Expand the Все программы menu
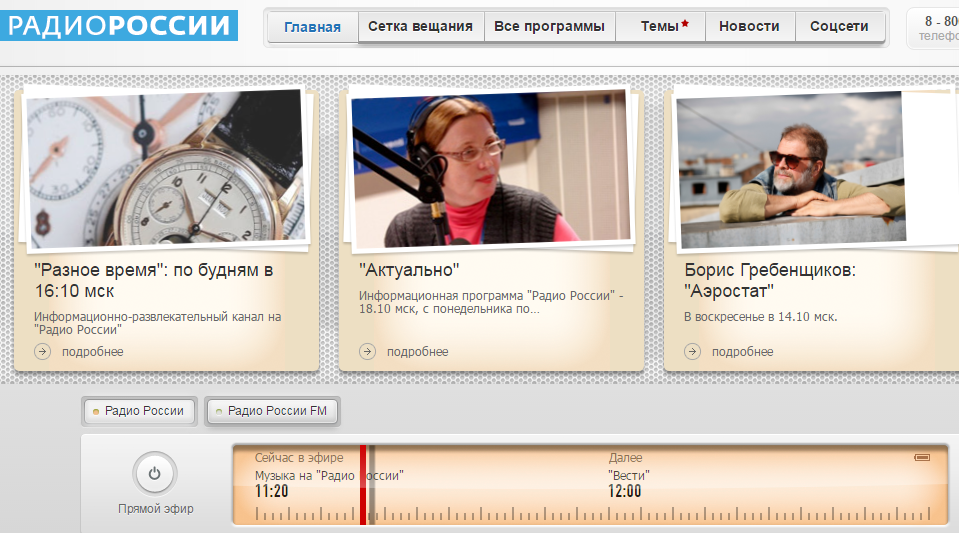Screen dimensions: 959x533 549,27
